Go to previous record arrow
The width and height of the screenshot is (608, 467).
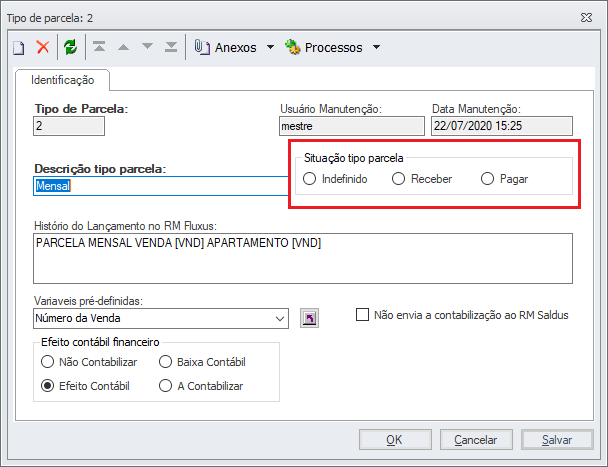pos(123,47)
